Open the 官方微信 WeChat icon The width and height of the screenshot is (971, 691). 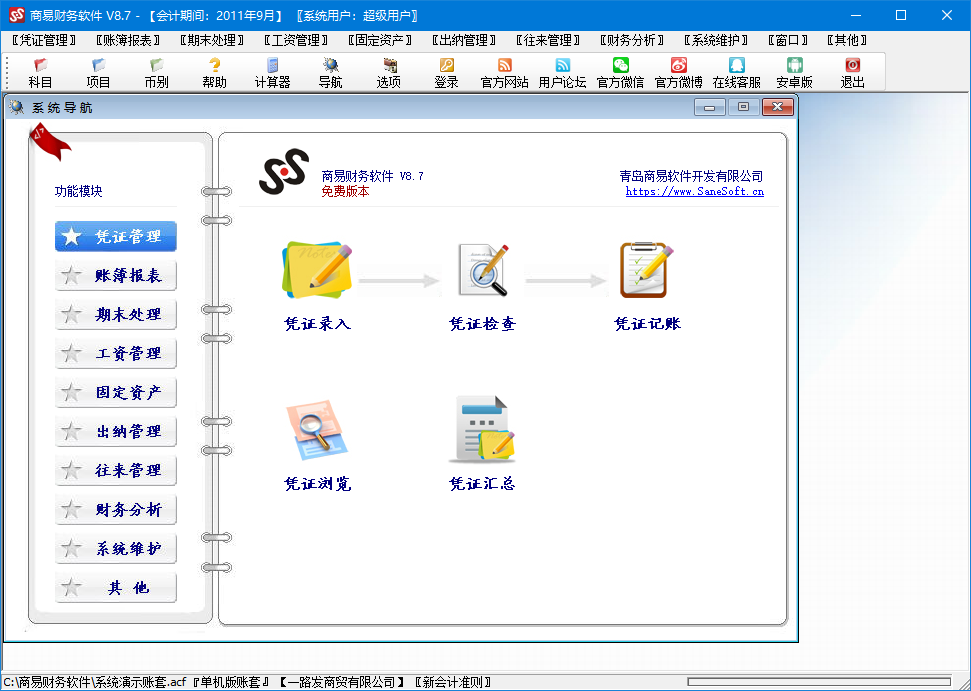click(x=620, y=72)
